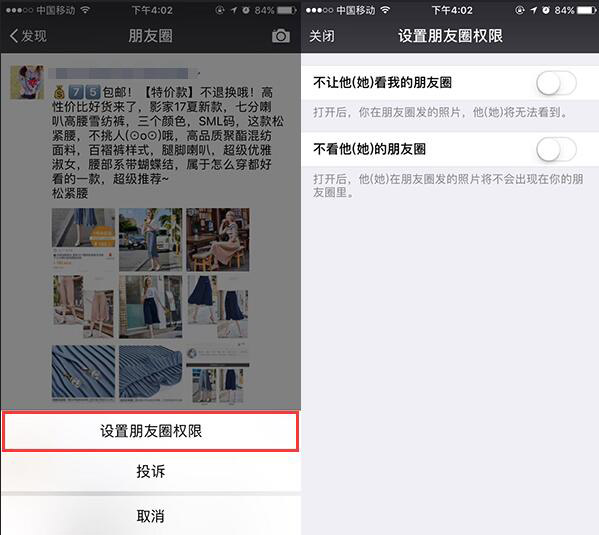Tap 松紧腰 line at end of post
The width and height of the screenshot is (599, 535).
(70, 193)
